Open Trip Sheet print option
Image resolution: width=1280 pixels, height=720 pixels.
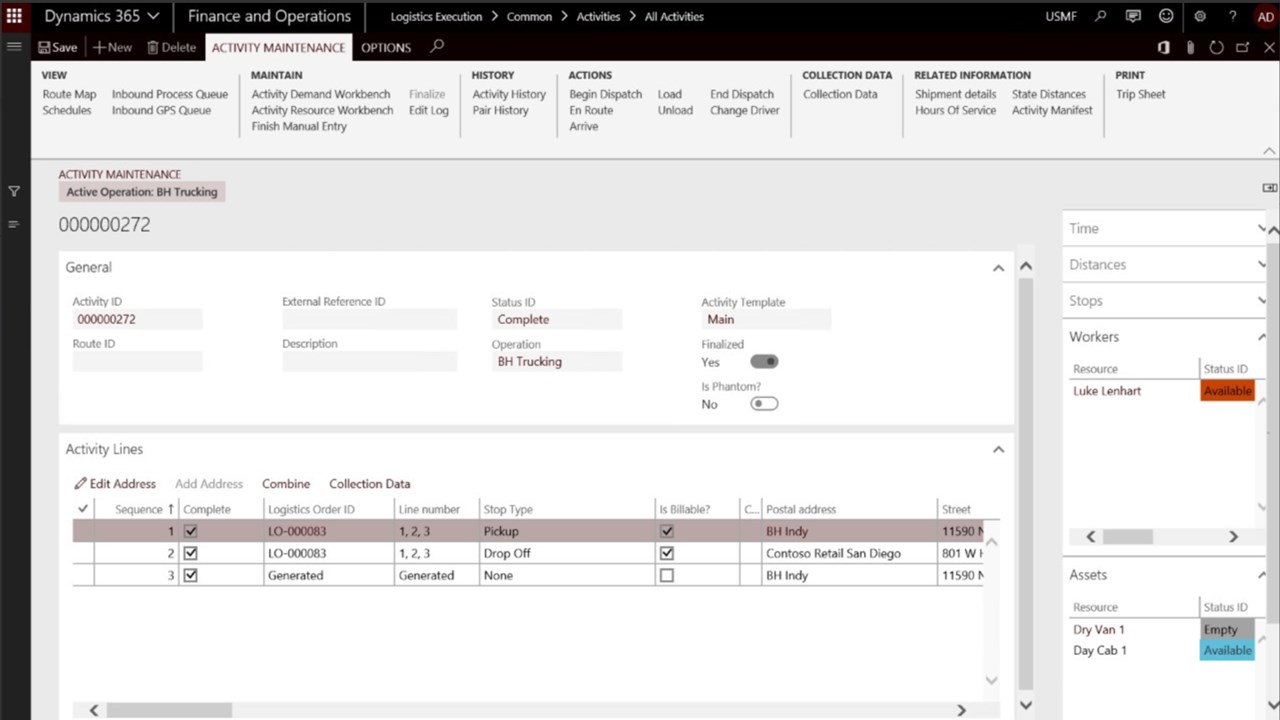pyautogui.click(x=1141, y=94)
